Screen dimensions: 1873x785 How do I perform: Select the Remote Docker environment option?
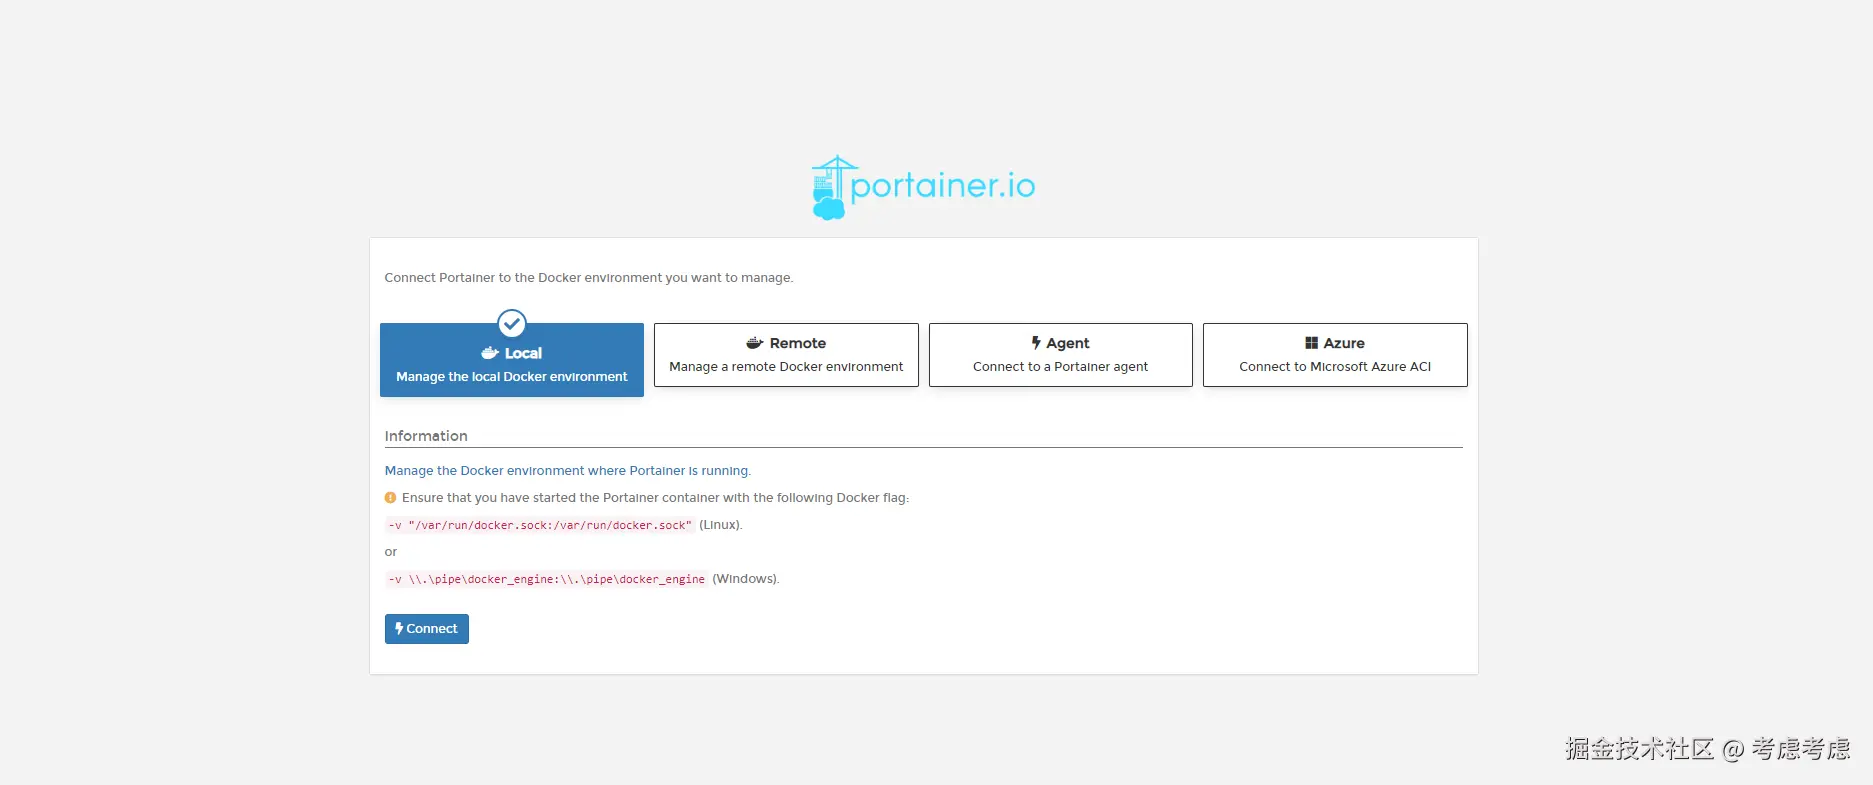[x=786, y=355]
